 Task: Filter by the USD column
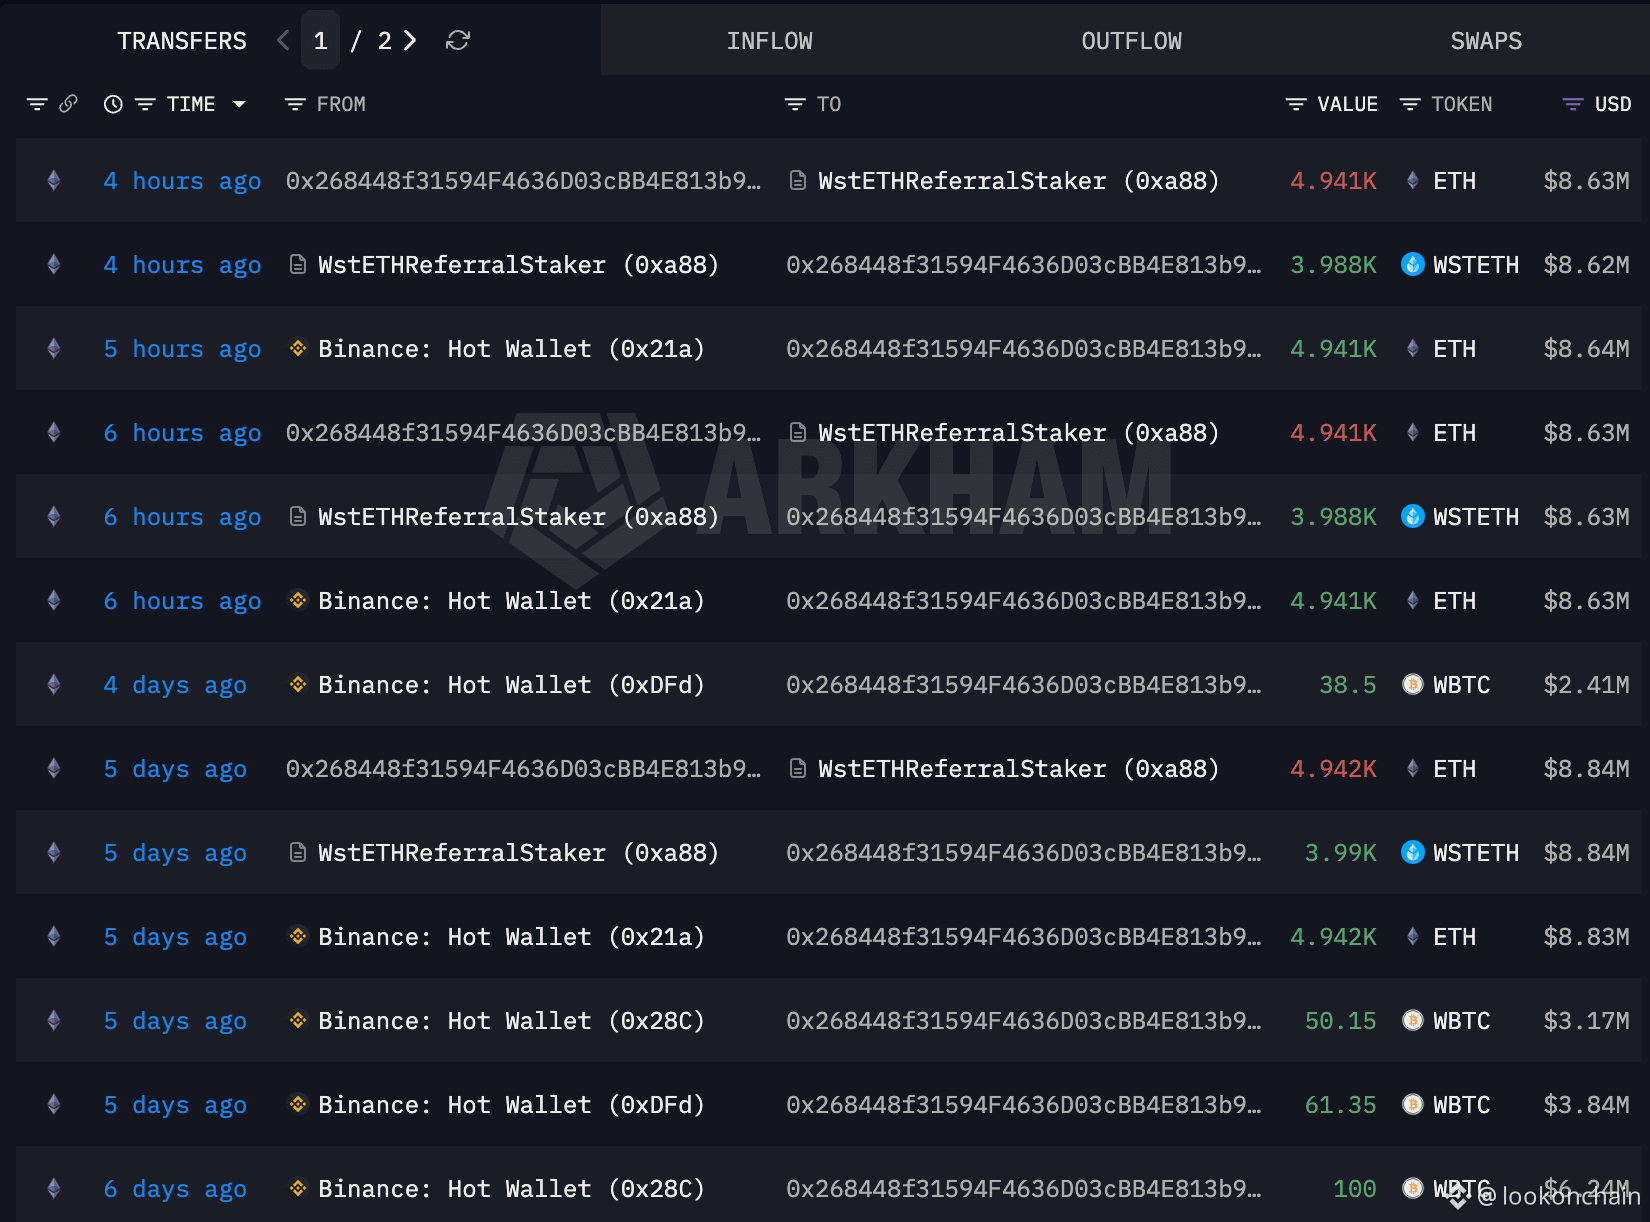(1572, 104)
